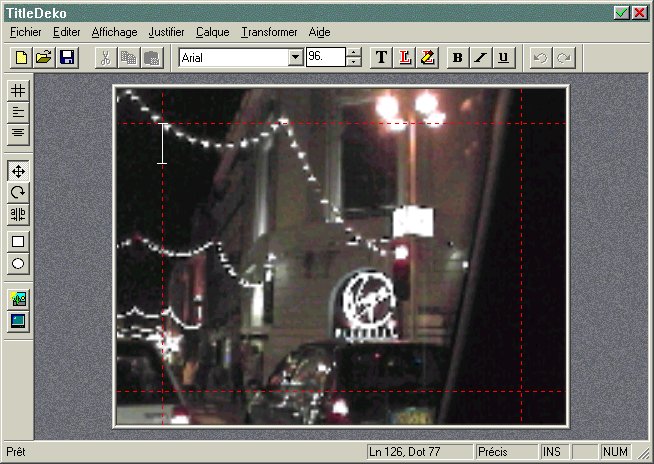Select the rotate tool in the sidebar
654x464 pixels.
coord(18,192)
